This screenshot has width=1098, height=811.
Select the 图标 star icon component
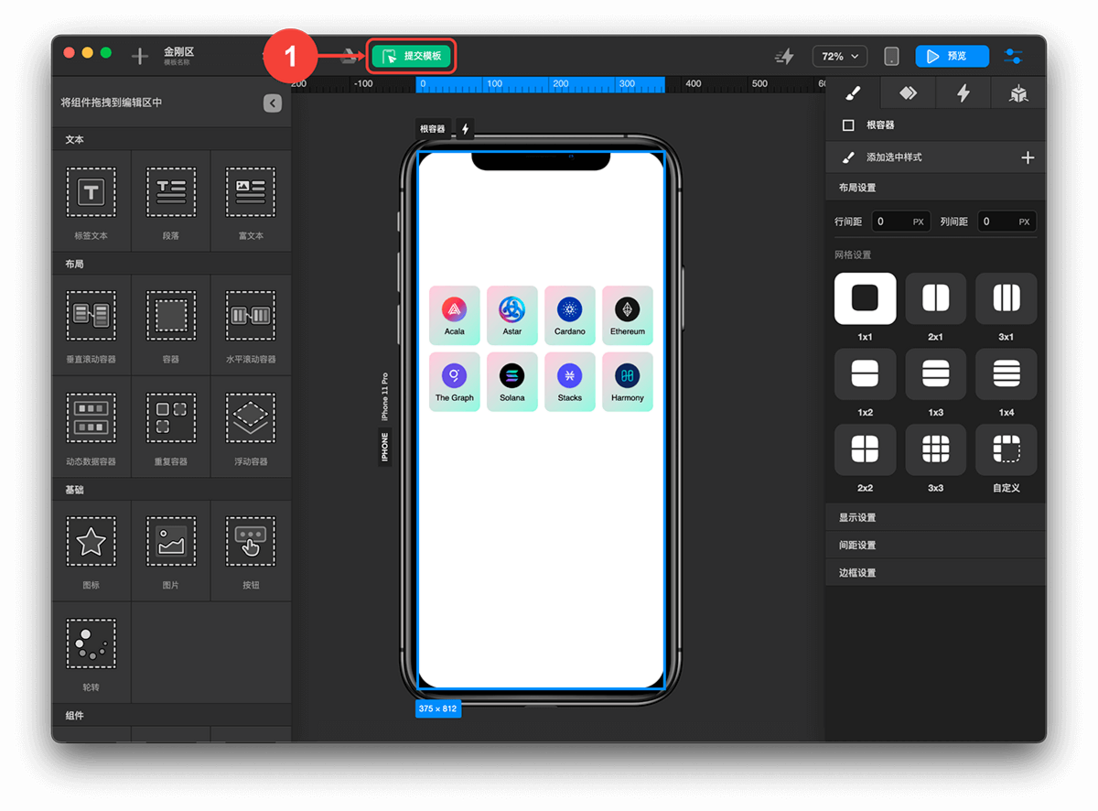point(91,550)
